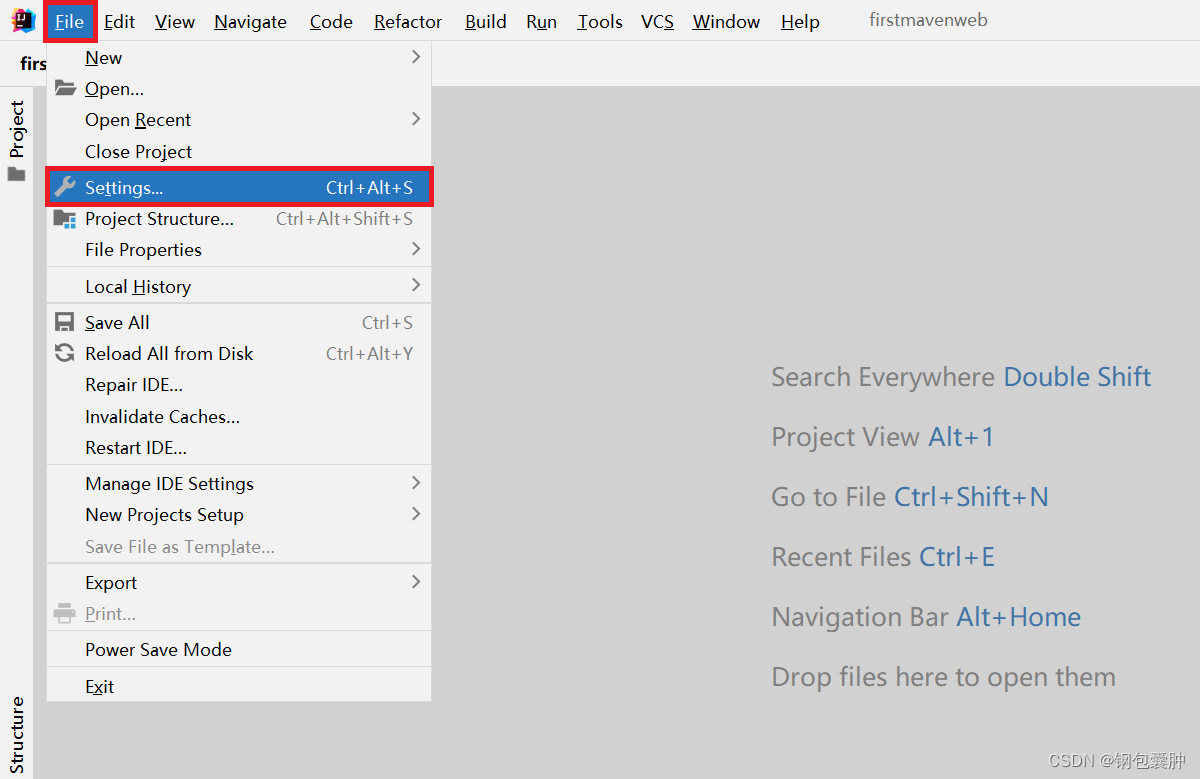Viewport: 1200px width, 779px height.
Task: Select Settings... menu entry
Action: click(x=239, y=187)
